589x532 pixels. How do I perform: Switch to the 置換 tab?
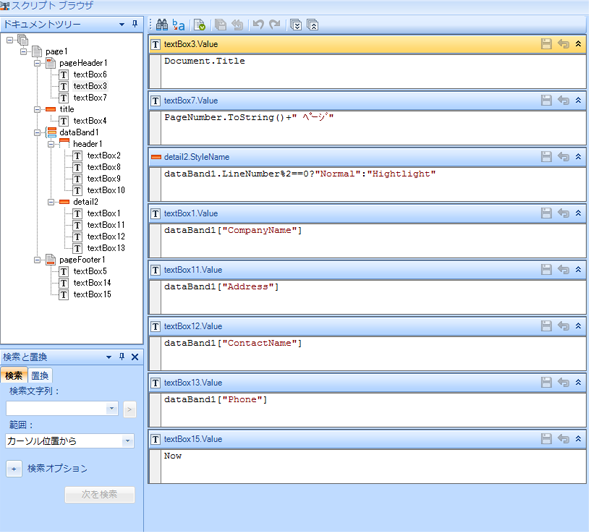(40, 375)
